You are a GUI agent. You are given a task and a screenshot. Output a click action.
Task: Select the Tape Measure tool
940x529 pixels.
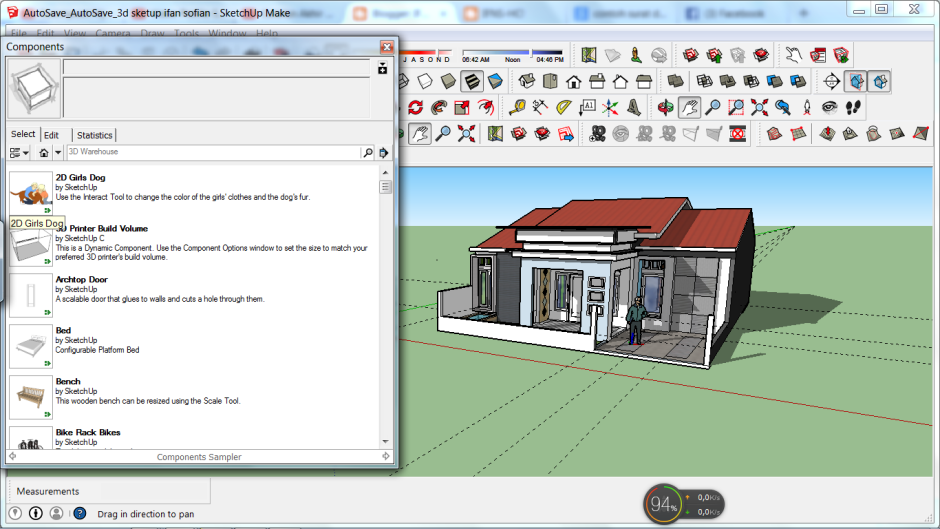[517, 107]
